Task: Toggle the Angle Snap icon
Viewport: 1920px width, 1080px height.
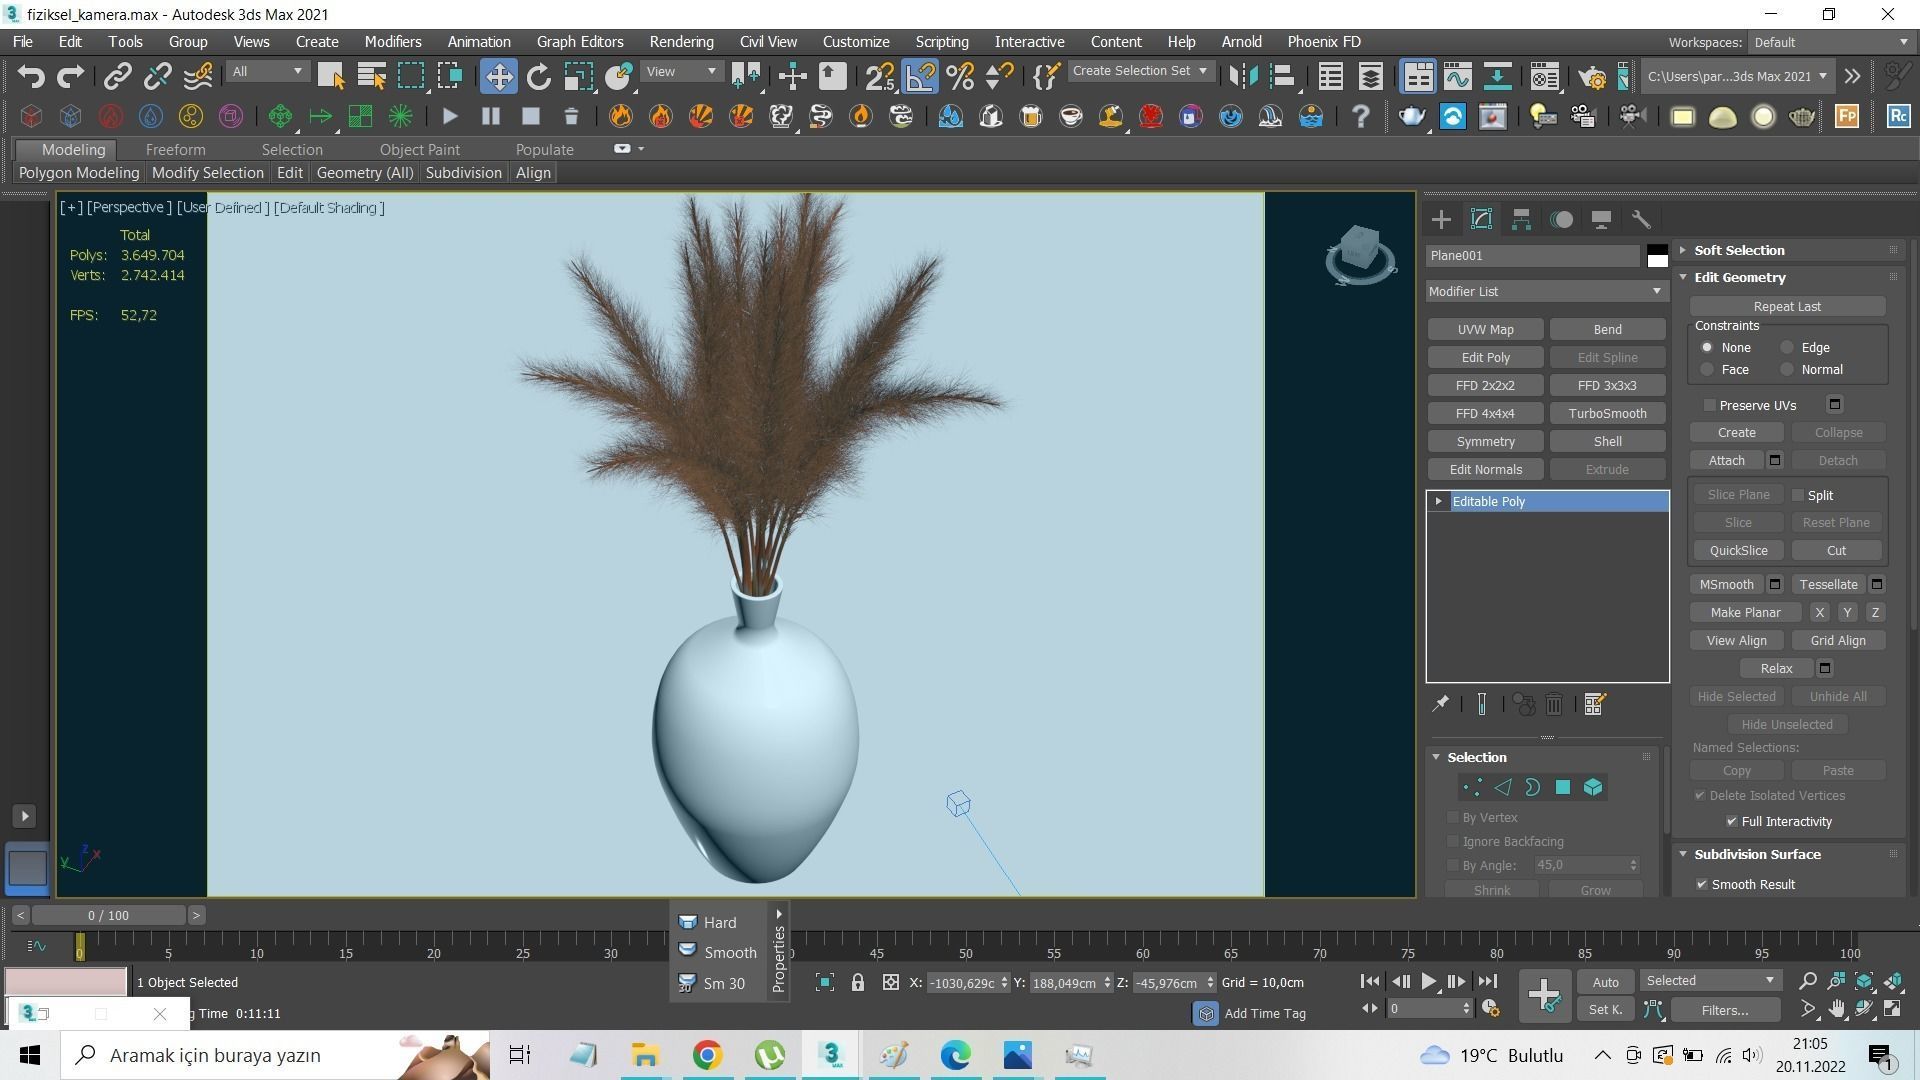Action: tap(921, 76)
